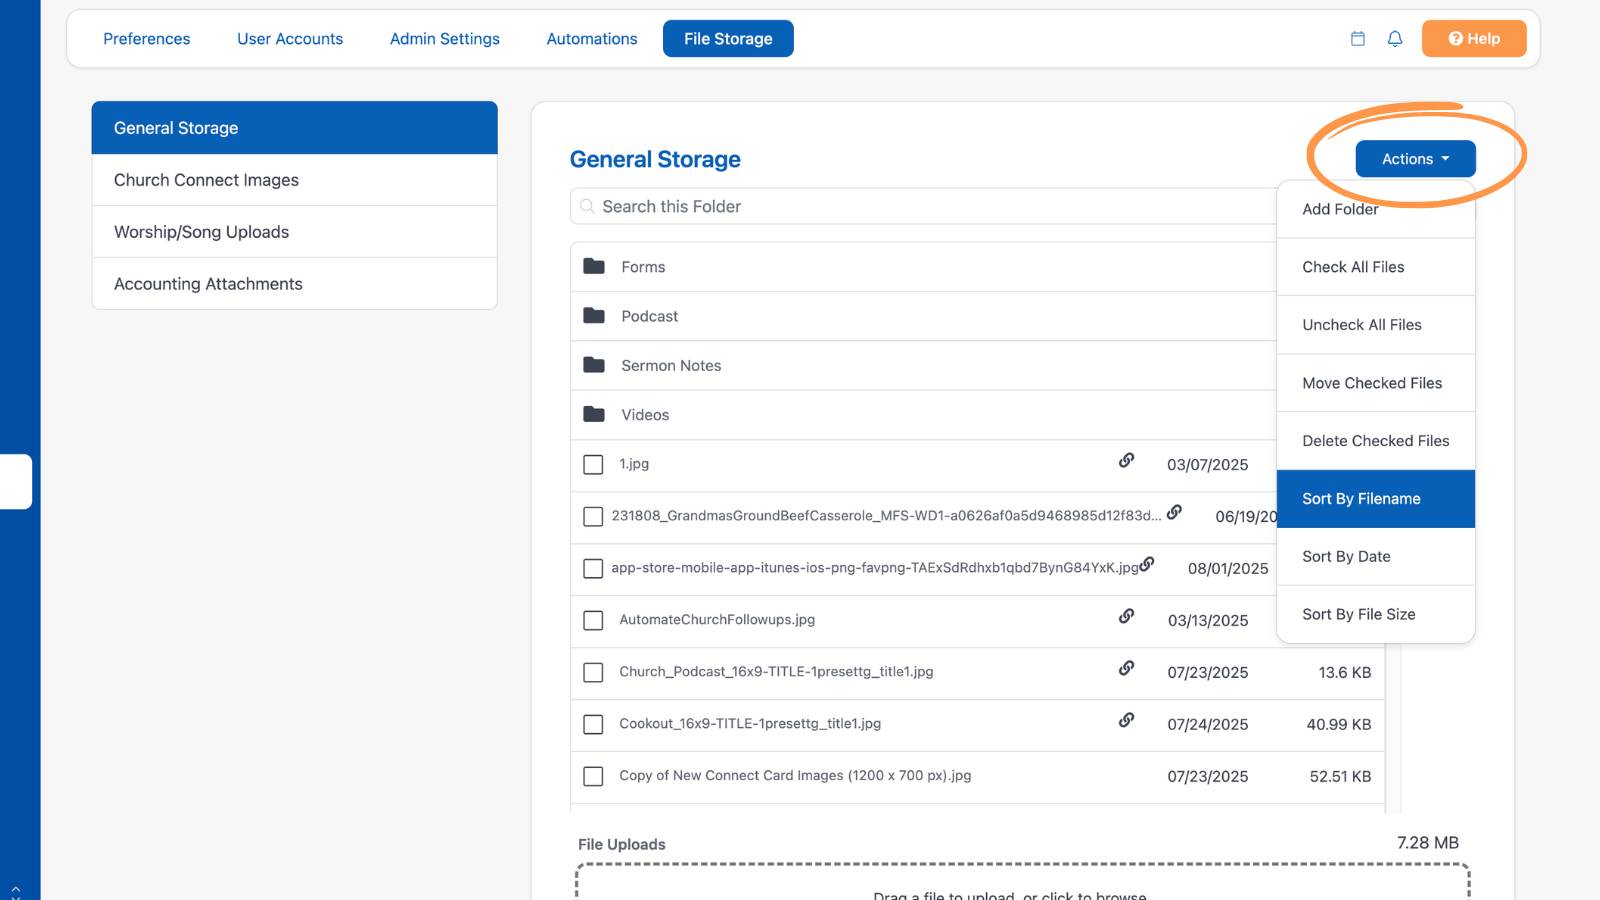Click filename Church_Podcast_16x9-TITLE-1presettg_title1.jpg
1600x900 pixels.
[776, 672]
